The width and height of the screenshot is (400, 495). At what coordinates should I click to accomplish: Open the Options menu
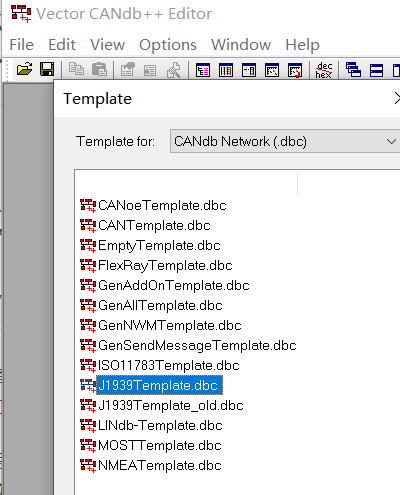tap(168, 45)
